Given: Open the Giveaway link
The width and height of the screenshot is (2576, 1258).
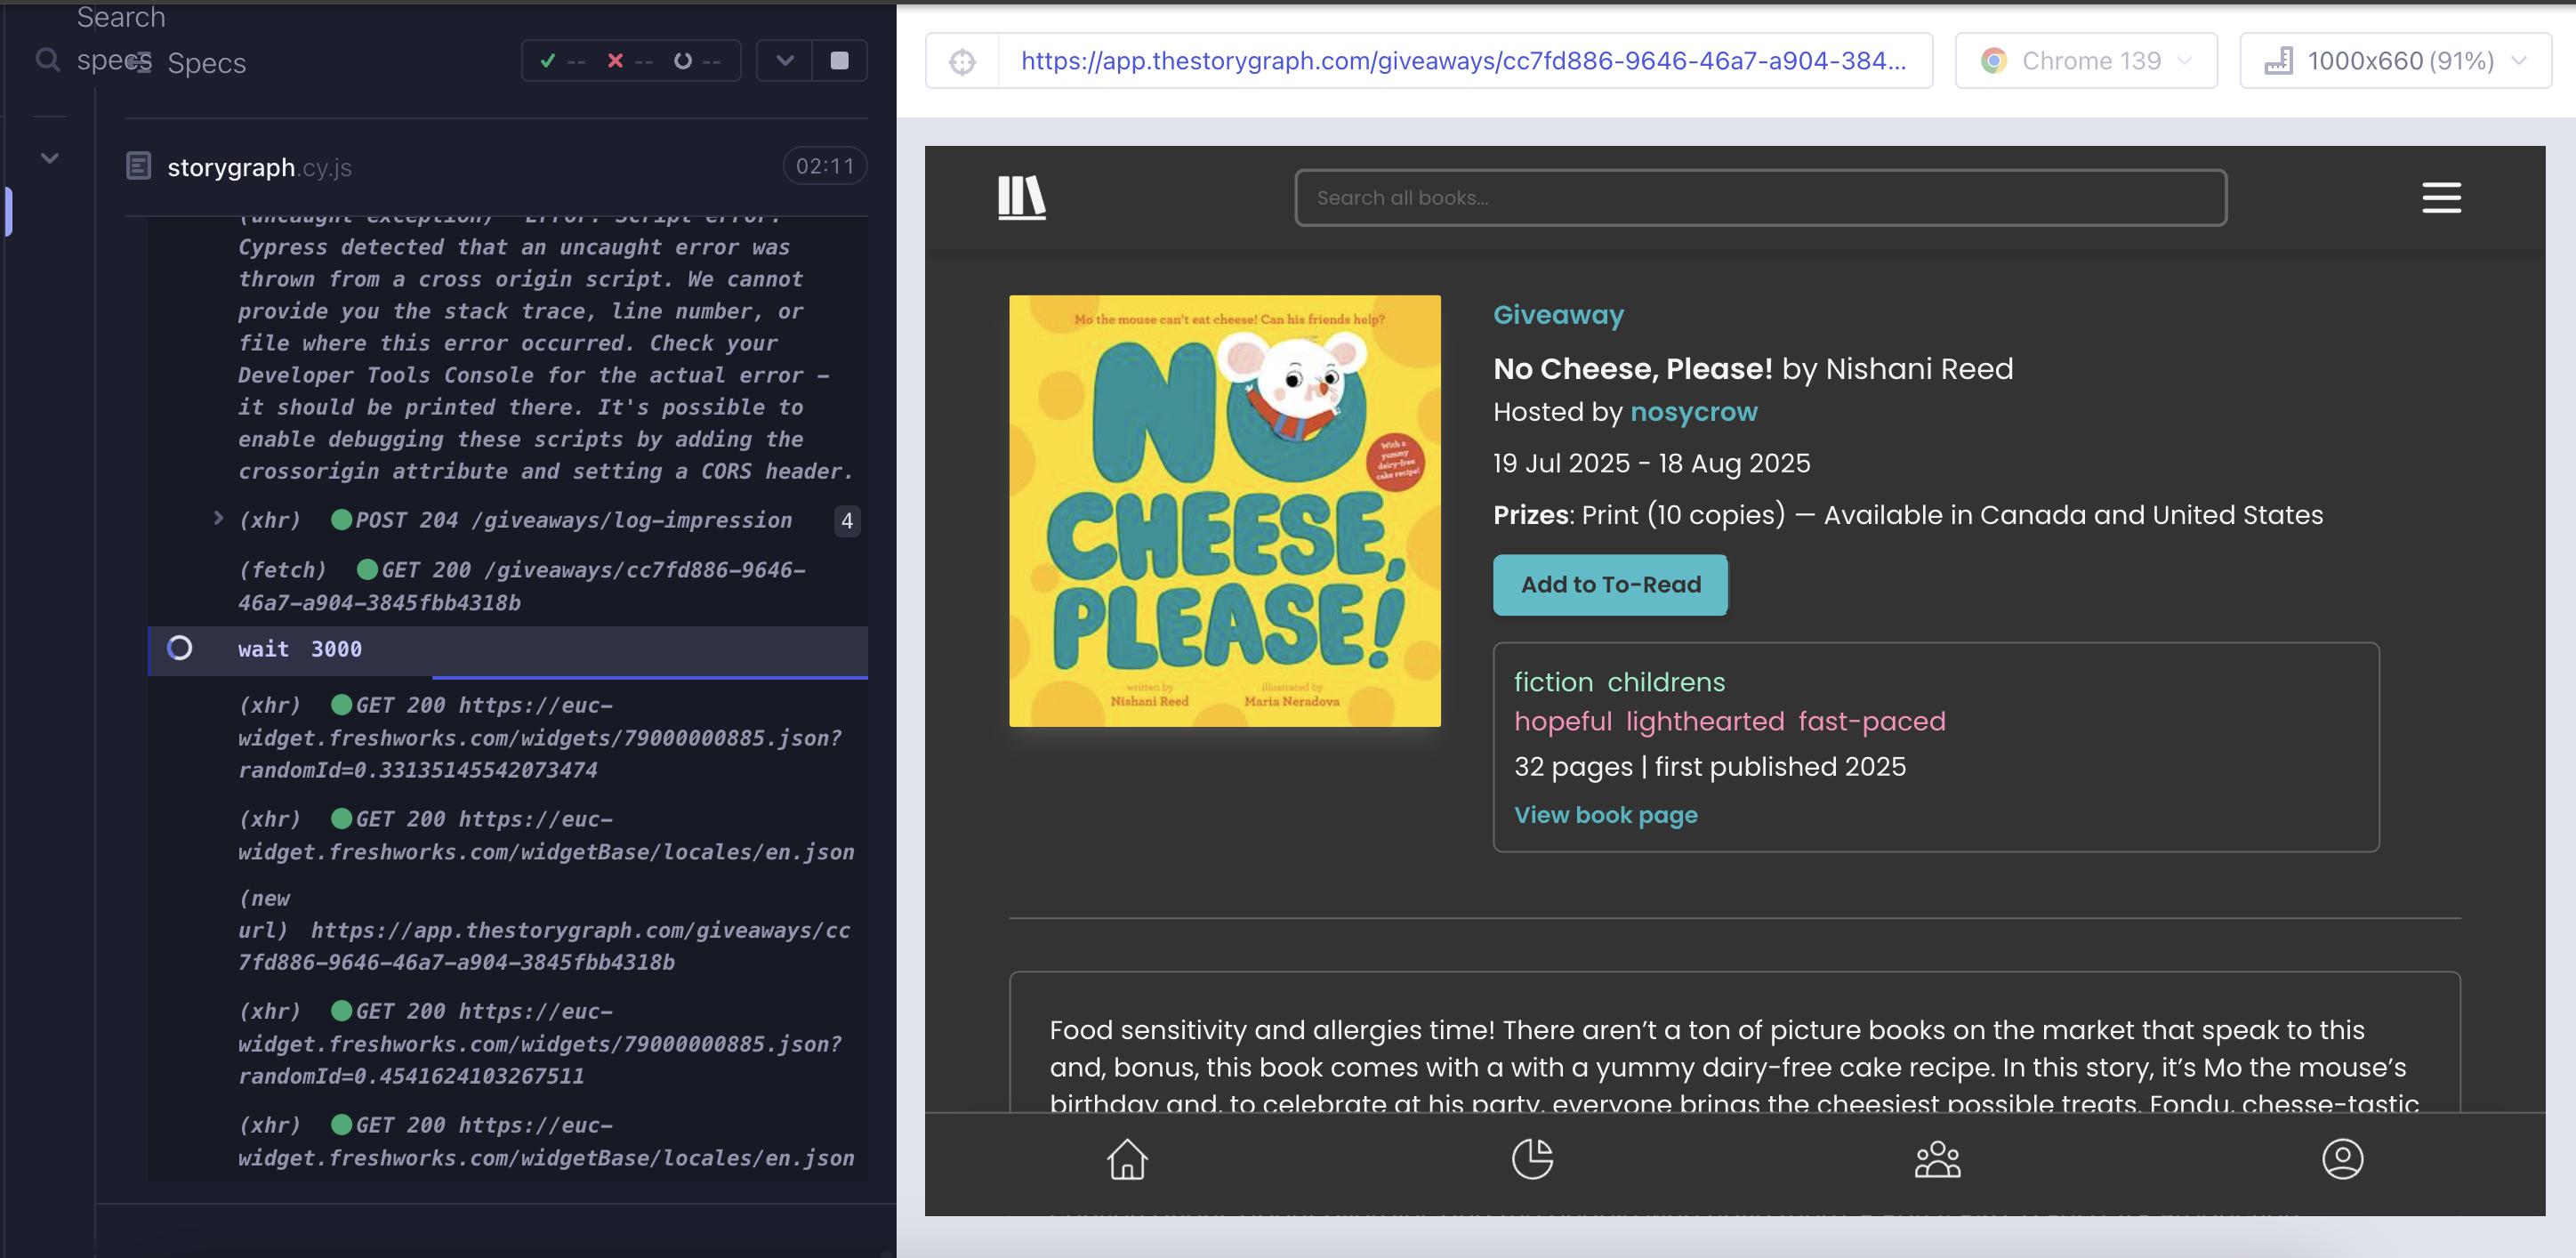Looking at the screenshot, I should (x=1558, y=315).
